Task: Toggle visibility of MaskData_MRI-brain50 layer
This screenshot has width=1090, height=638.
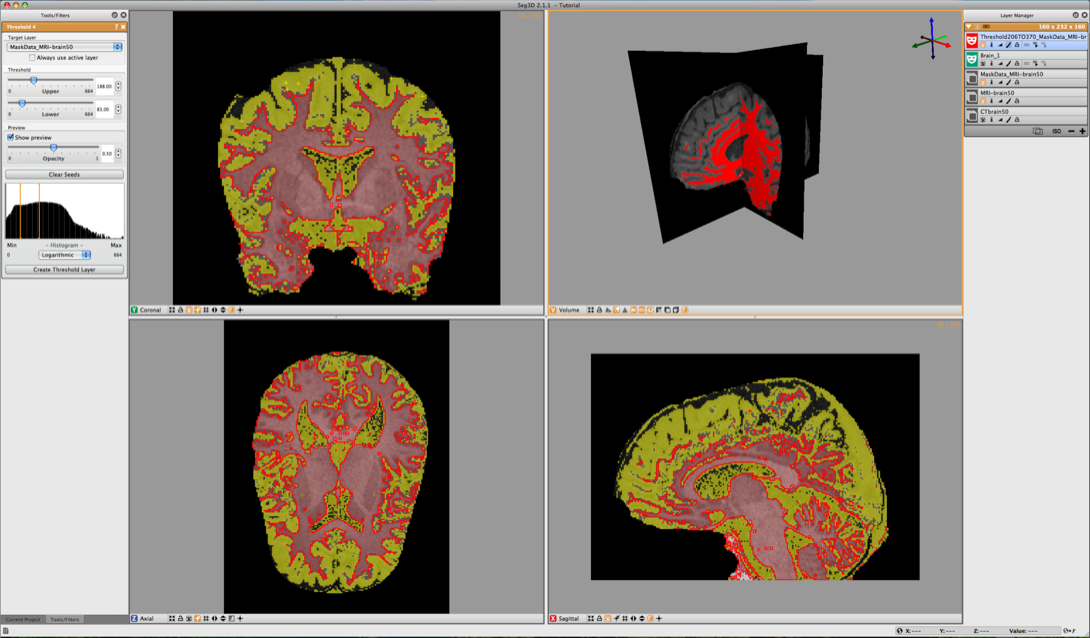Action: tap(983, 82)
